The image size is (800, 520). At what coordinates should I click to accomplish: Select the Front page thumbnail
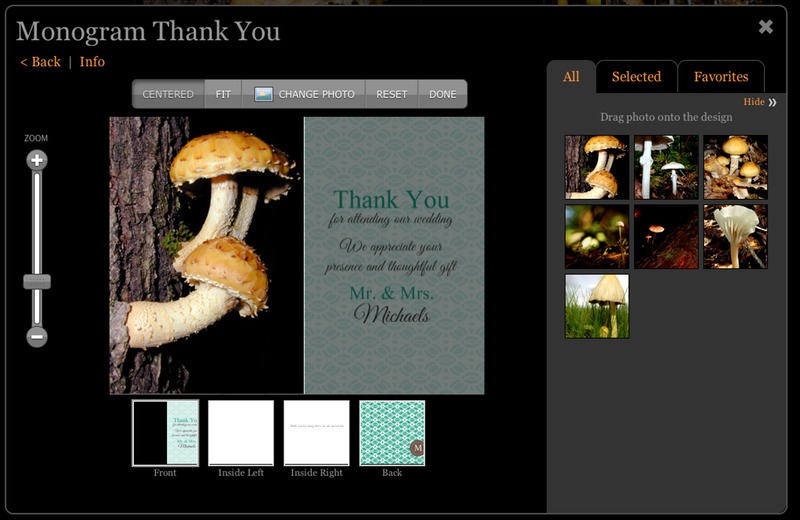tap(165, 433)
